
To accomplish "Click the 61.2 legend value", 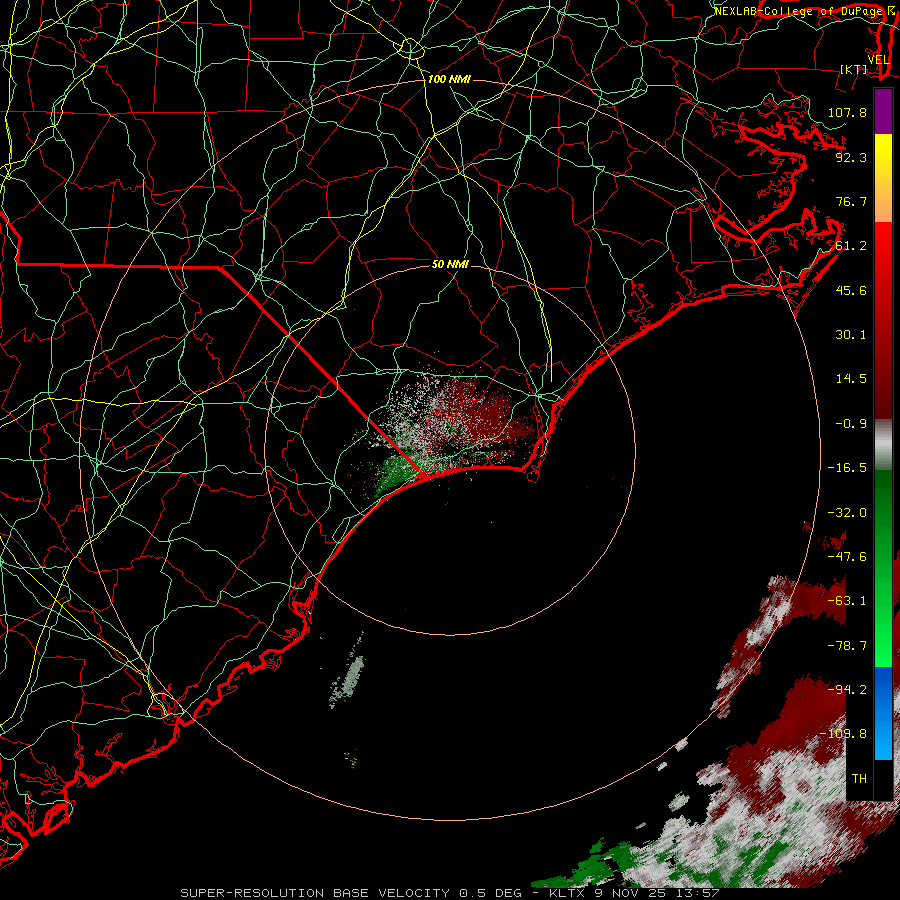I will point(851,246).
